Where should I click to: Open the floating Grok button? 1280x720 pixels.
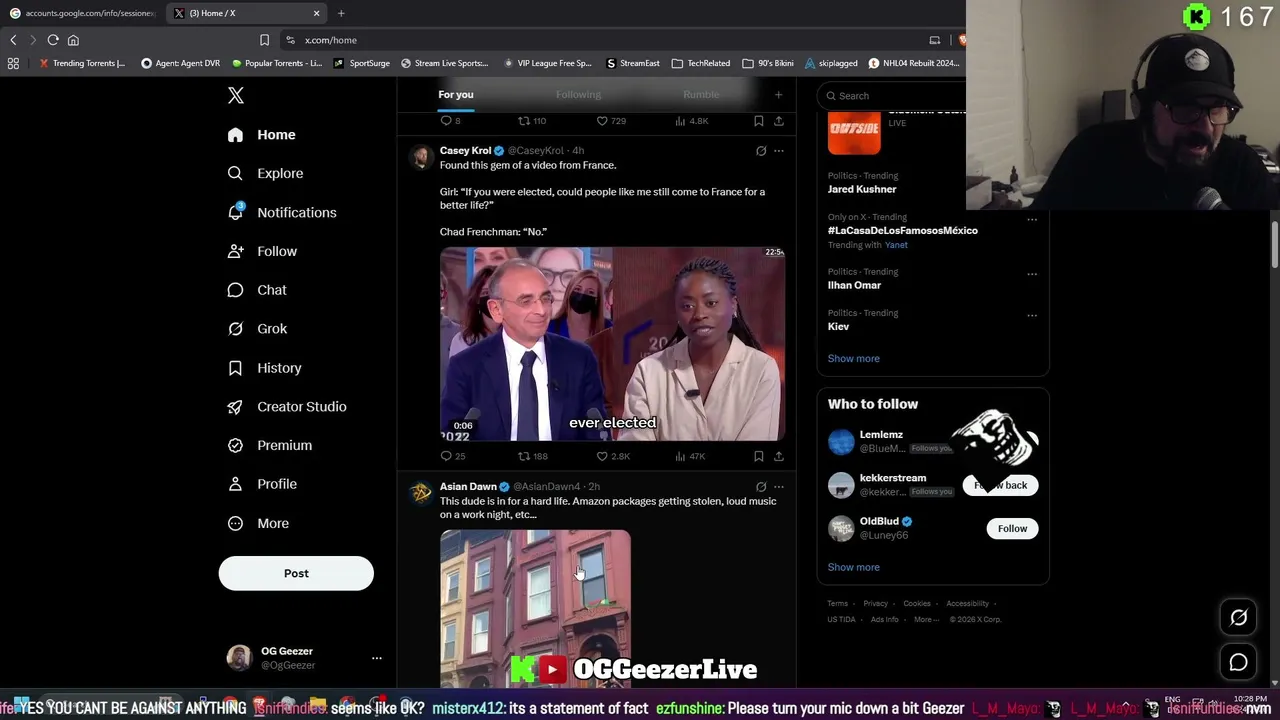point(1238,617)
